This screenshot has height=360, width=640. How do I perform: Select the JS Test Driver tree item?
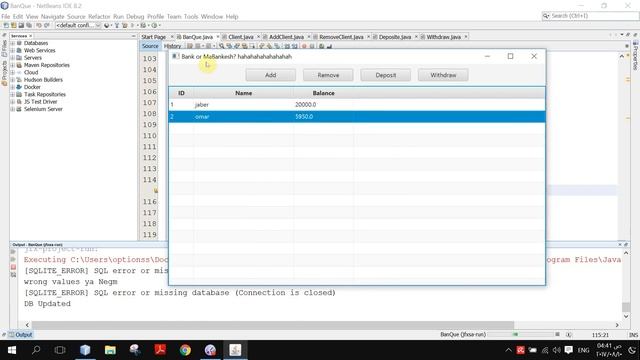tap(40, 102)
